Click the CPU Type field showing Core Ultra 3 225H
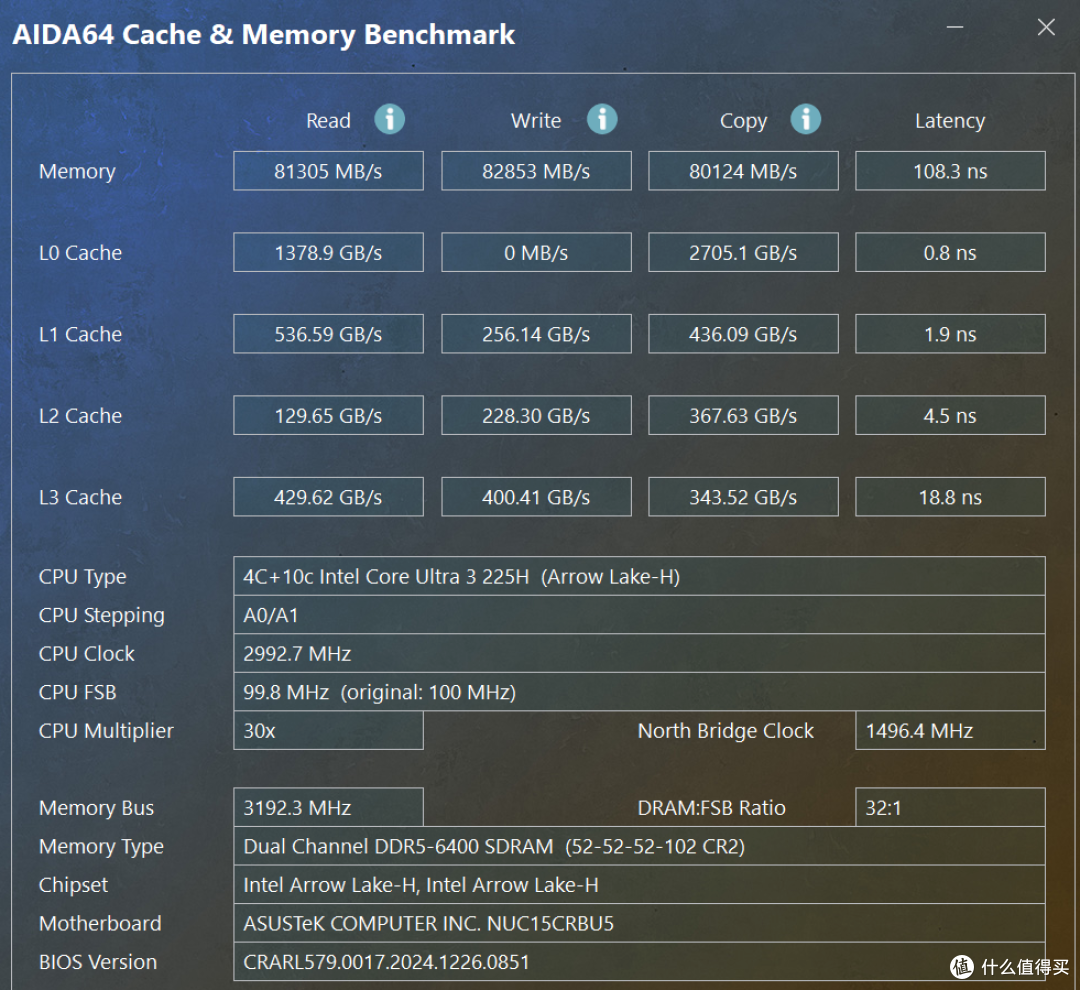This screenshot has height=990, width=1080. 639,576
